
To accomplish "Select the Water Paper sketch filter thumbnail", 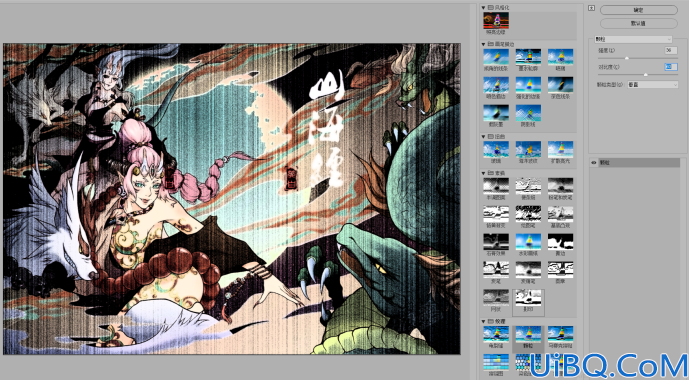I will pos(528,242).
